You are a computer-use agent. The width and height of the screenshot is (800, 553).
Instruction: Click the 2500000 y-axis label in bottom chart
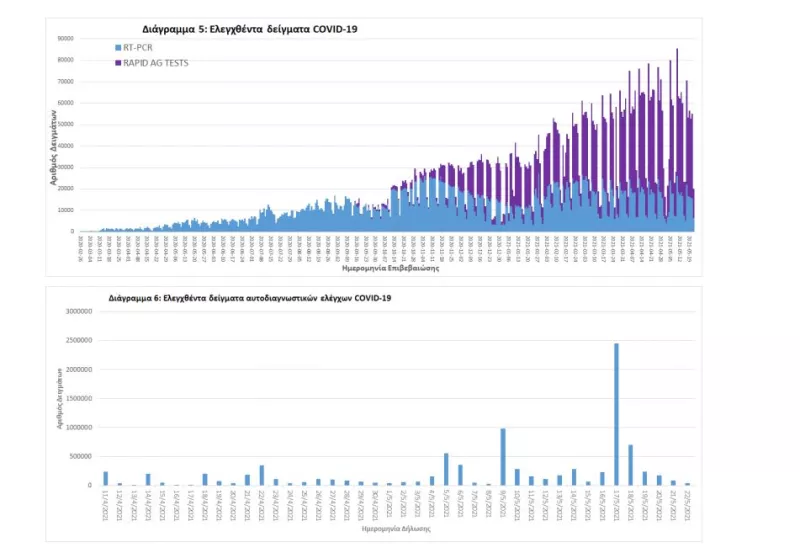(78, 341)
